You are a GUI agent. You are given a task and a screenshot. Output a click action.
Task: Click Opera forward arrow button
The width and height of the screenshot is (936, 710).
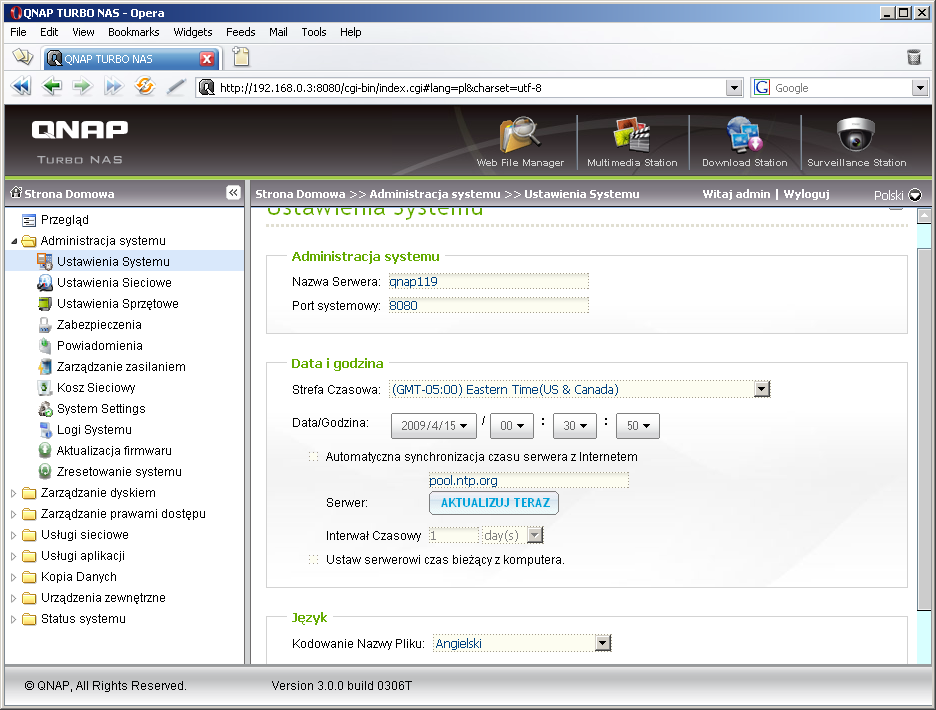(82, 87)
